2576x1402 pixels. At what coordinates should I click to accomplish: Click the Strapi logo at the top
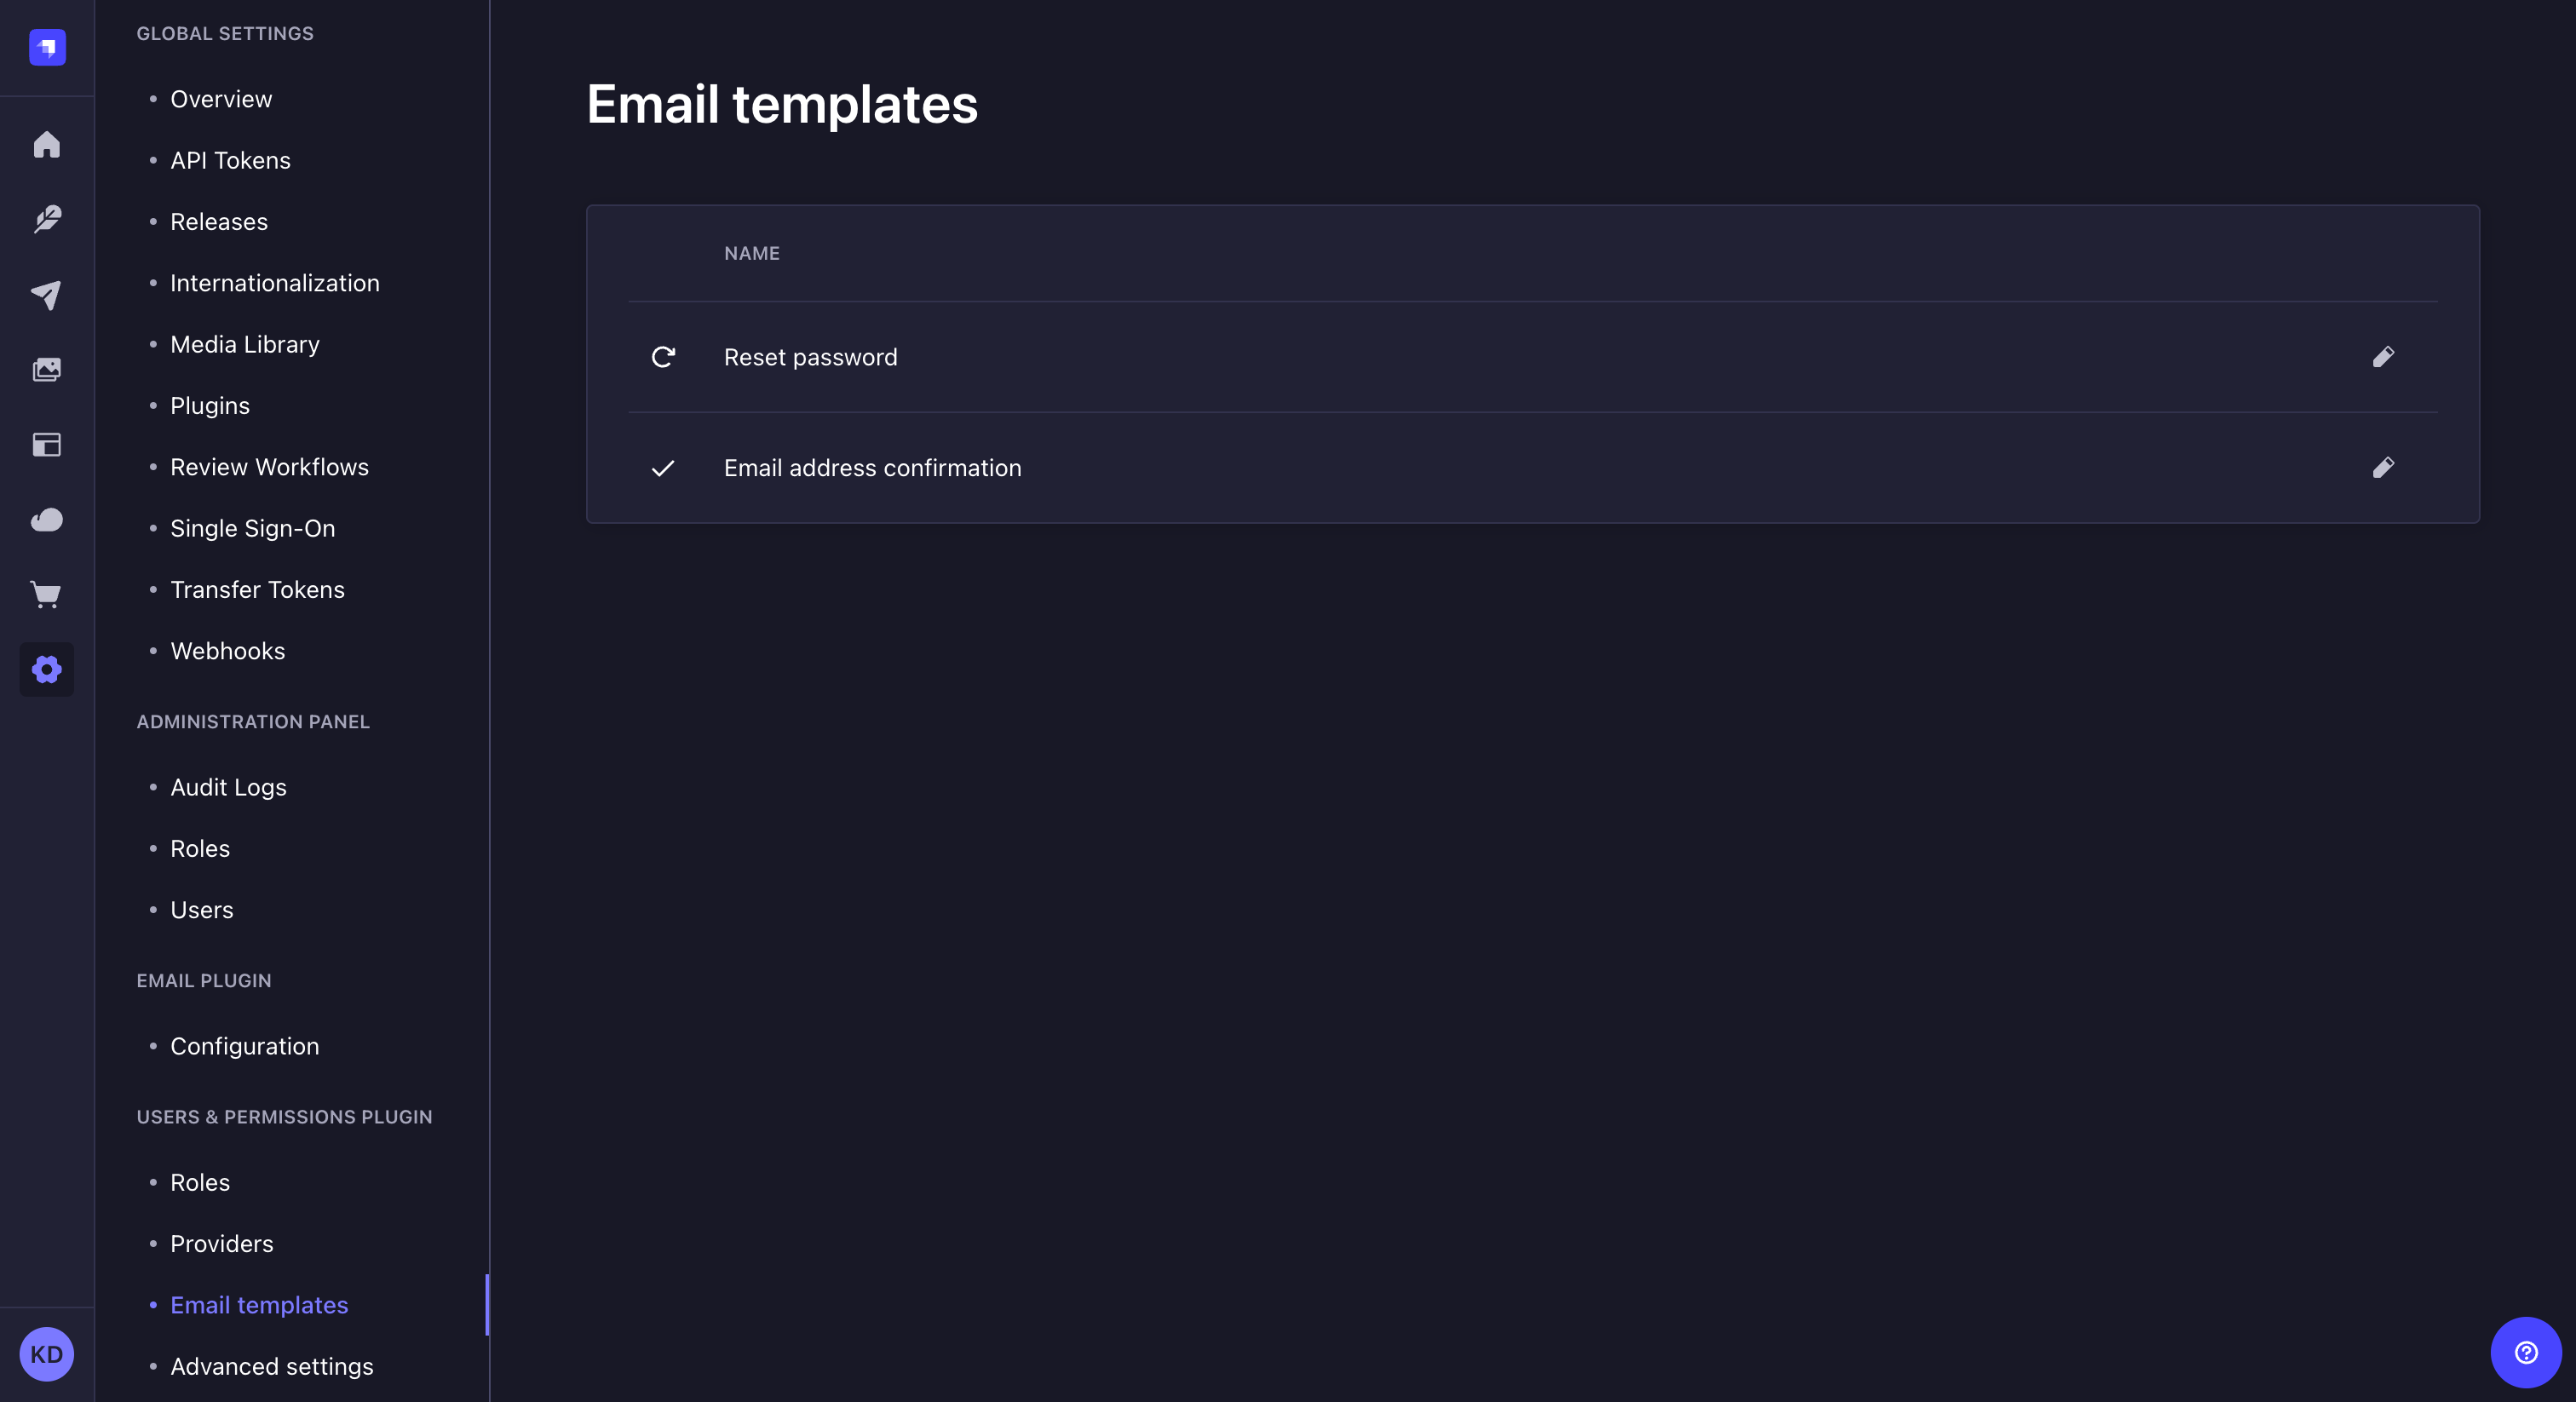[x=46, y=46]
